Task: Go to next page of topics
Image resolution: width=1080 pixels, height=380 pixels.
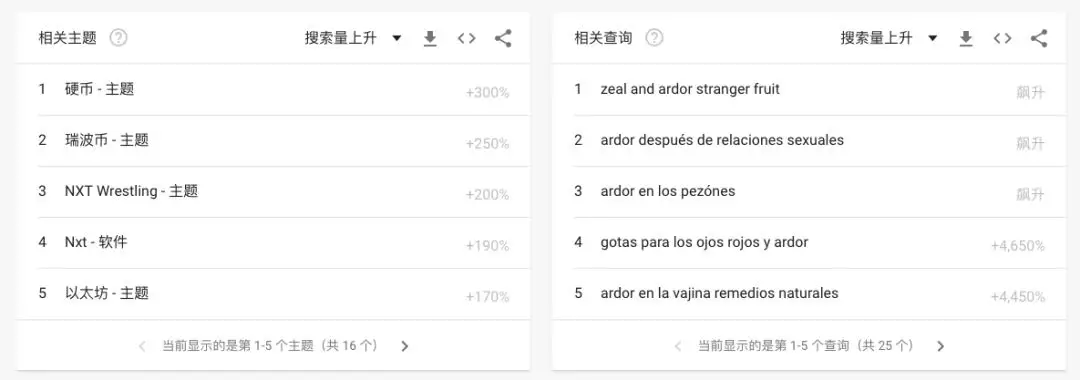Action: [x=405, y=346]
